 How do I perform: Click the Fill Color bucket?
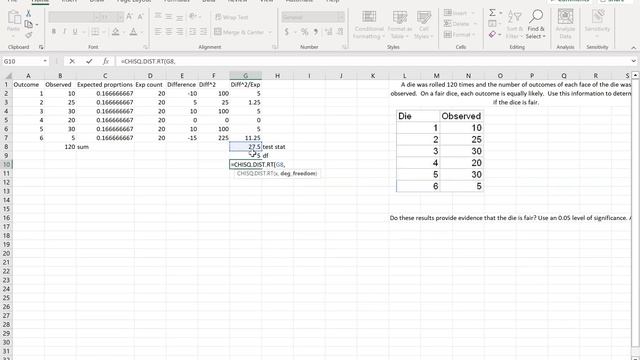coord(116,32)
